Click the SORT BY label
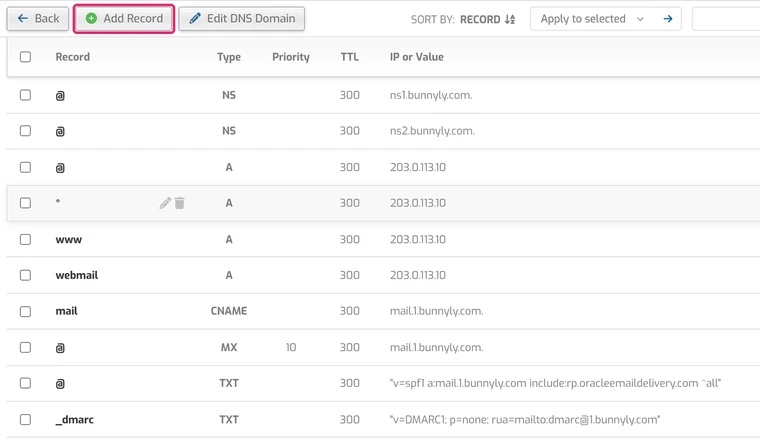Image resolution: width=760 pixels, height=442 pixels. (433, 19)
